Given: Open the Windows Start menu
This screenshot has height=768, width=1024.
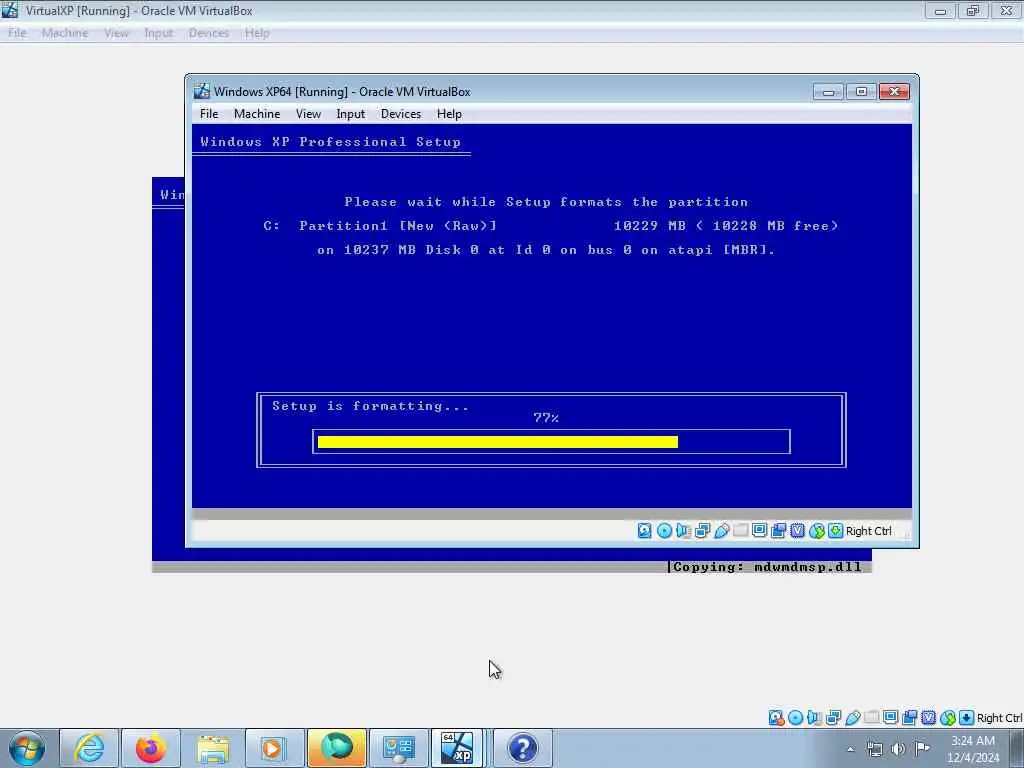Looking at the screenshot, I should pyautogui.click(x=27, y=748).
